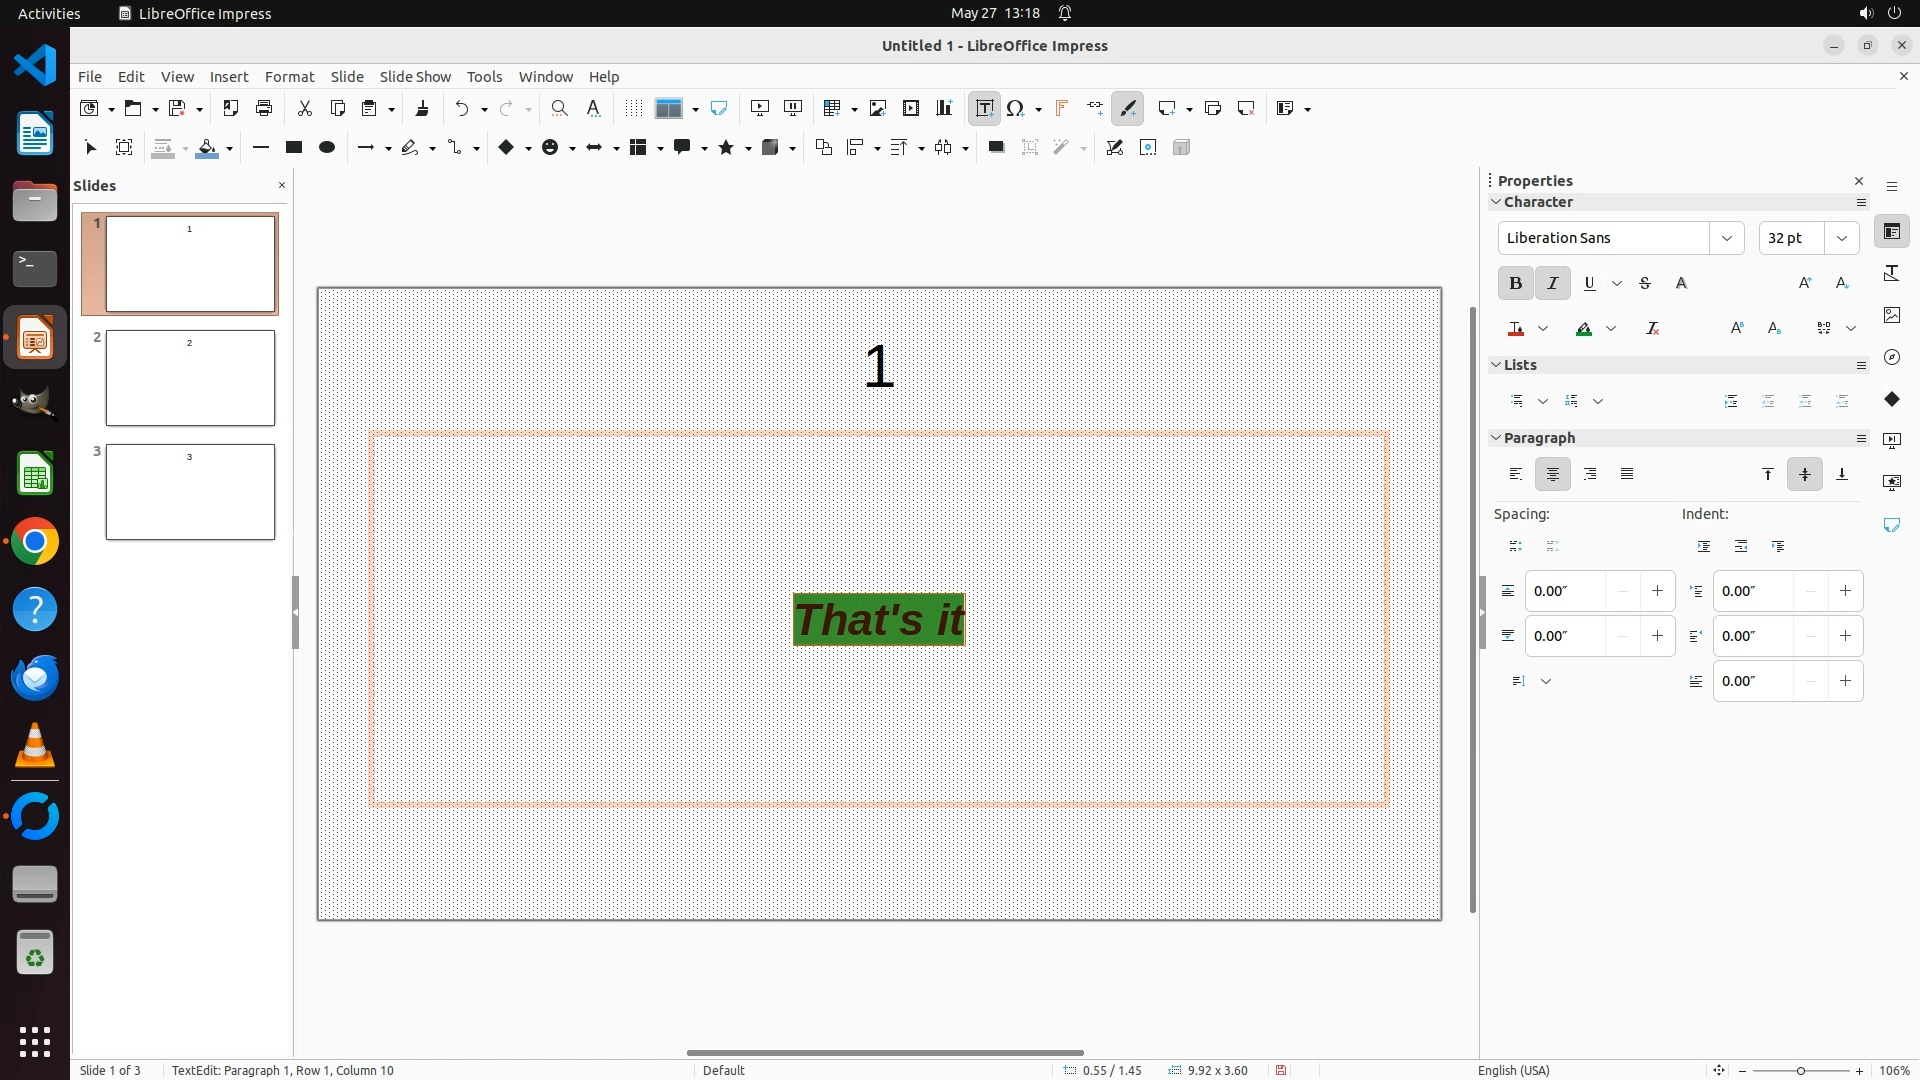The height and width of the screenshot is (1080, 1920).
Task: Click the Find and Replace icon
Action: [x=560, y=108]
